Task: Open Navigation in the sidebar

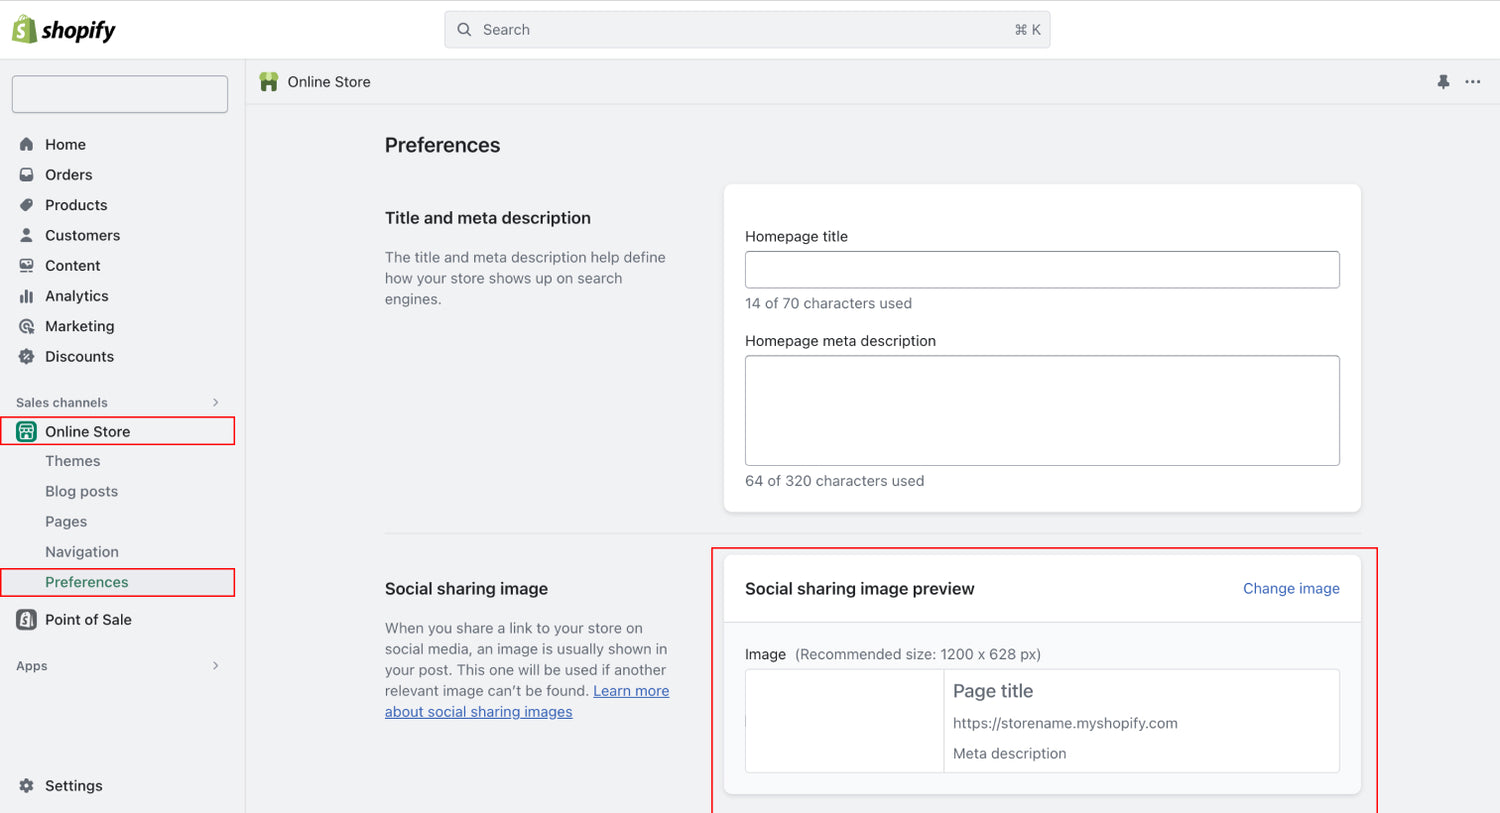Action: click(x=82, y=552)
